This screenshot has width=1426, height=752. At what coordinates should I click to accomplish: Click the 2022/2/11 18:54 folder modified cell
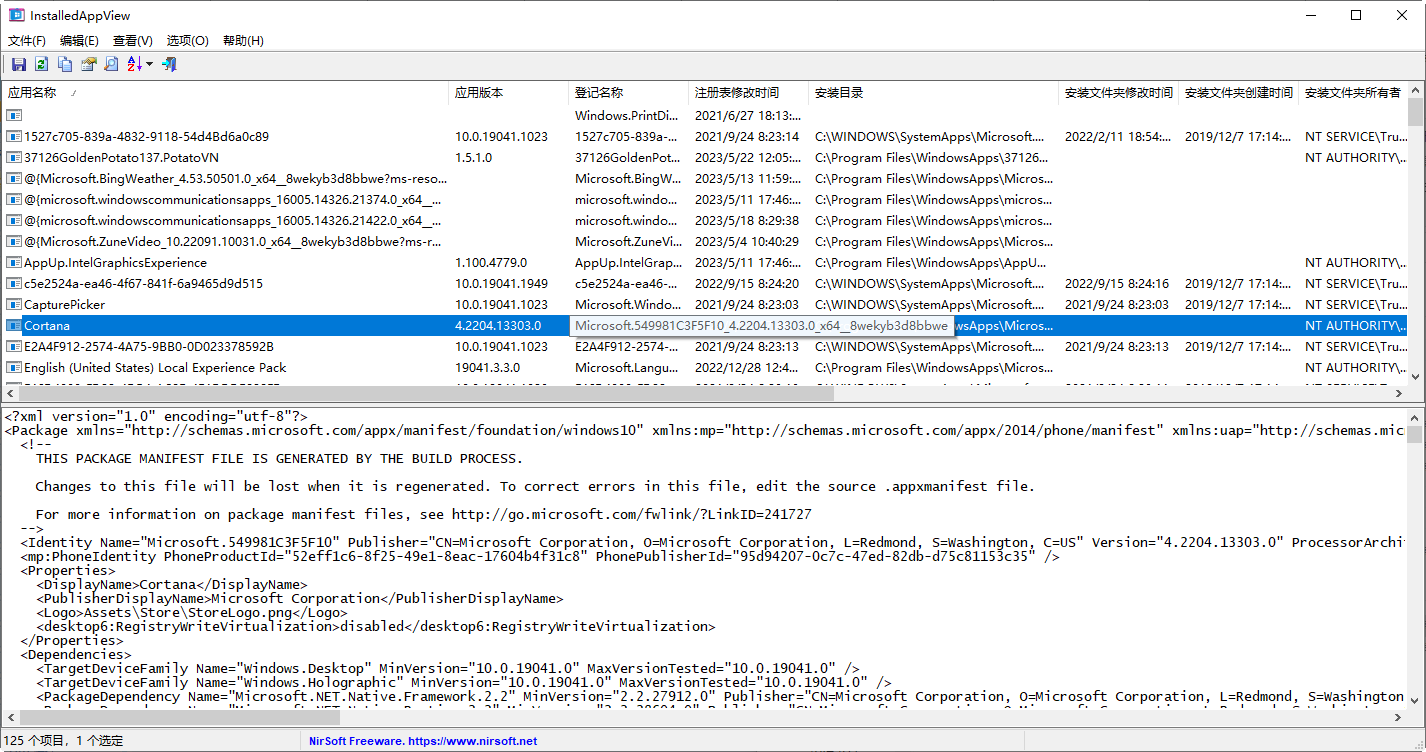click(1117, 137)
